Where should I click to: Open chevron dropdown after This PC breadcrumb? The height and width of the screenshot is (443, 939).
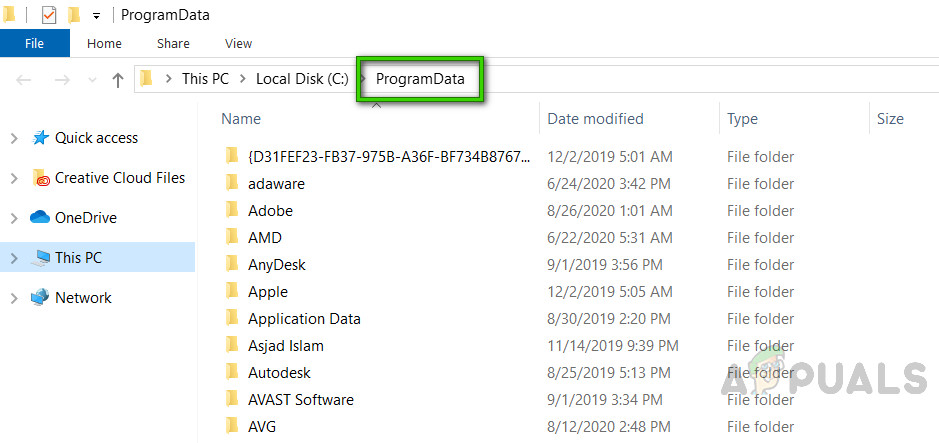pyautogui.click(x=243, y=79)
